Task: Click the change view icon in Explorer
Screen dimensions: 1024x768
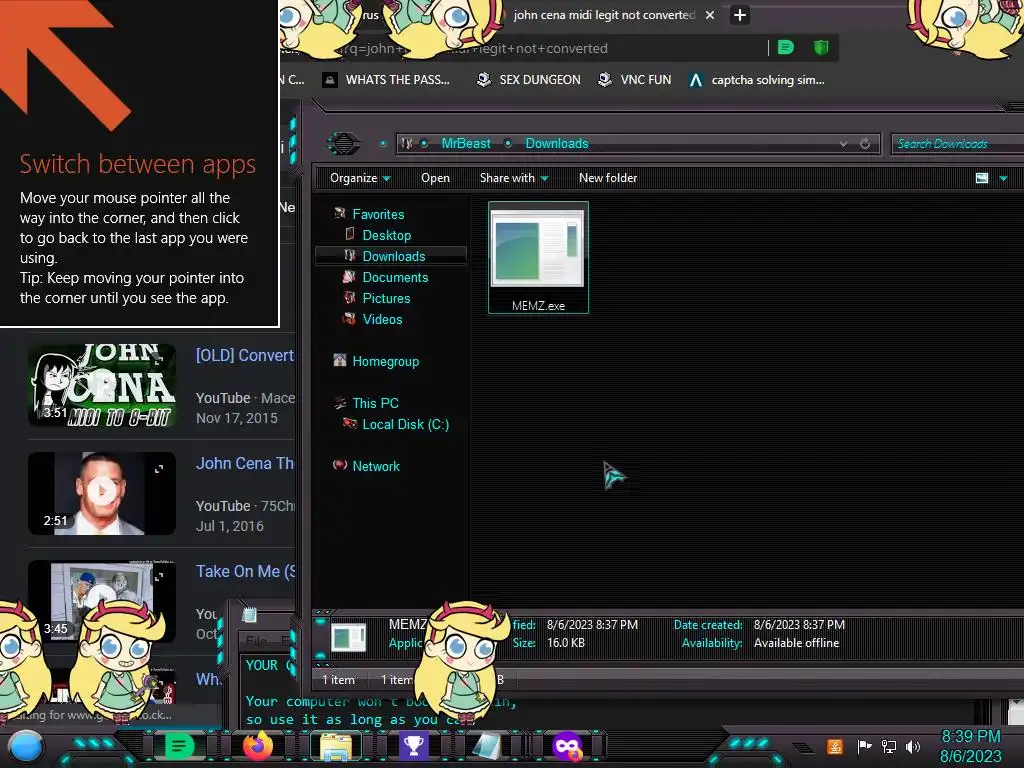Action: point(982,178)
